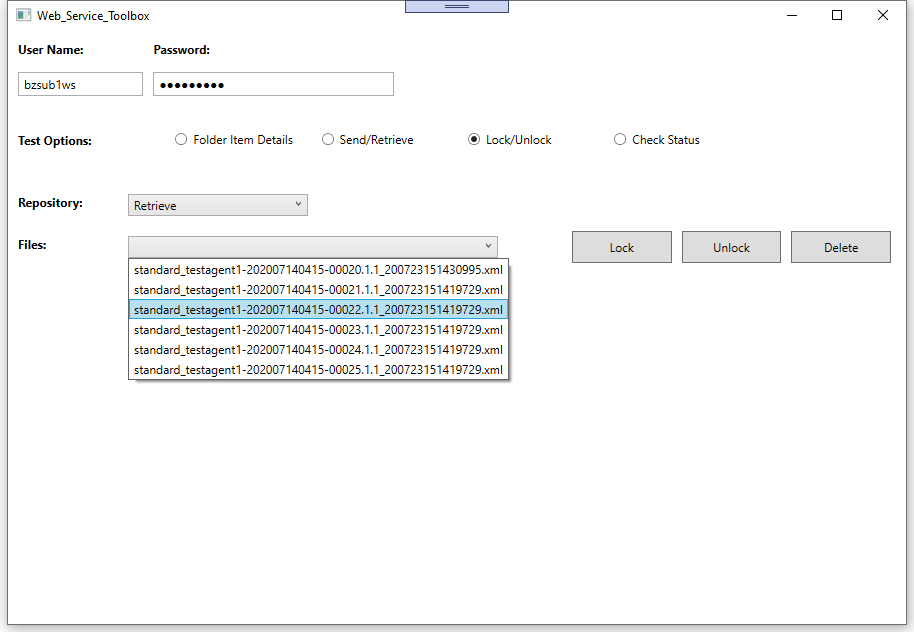Screen dimensions: 914x632
Task: Choose highlighted 00022.1.1 xml file
Action: pyautogui.click(x=318, y=310)
